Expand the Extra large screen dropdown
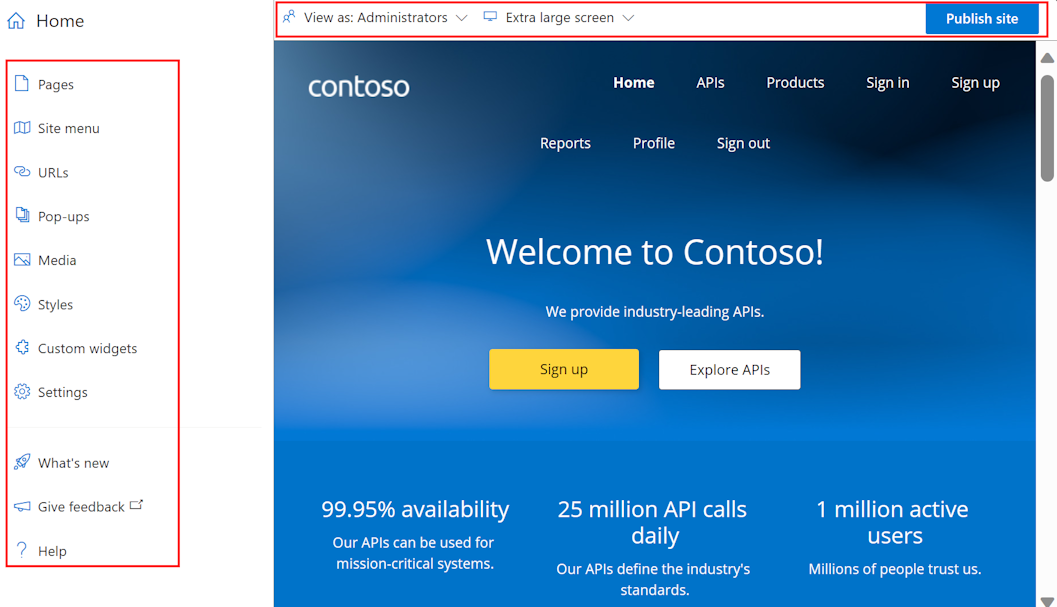Image resolution: width=1057 pixels, height=607 pixels. (560, 18)
